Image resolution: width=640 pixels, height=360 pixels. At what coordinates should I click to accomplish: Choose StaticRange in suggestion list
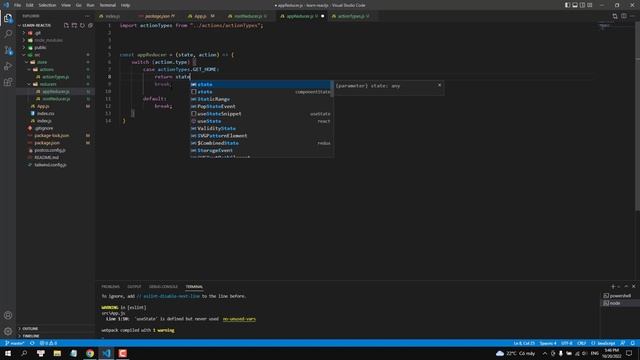point(261,99)
